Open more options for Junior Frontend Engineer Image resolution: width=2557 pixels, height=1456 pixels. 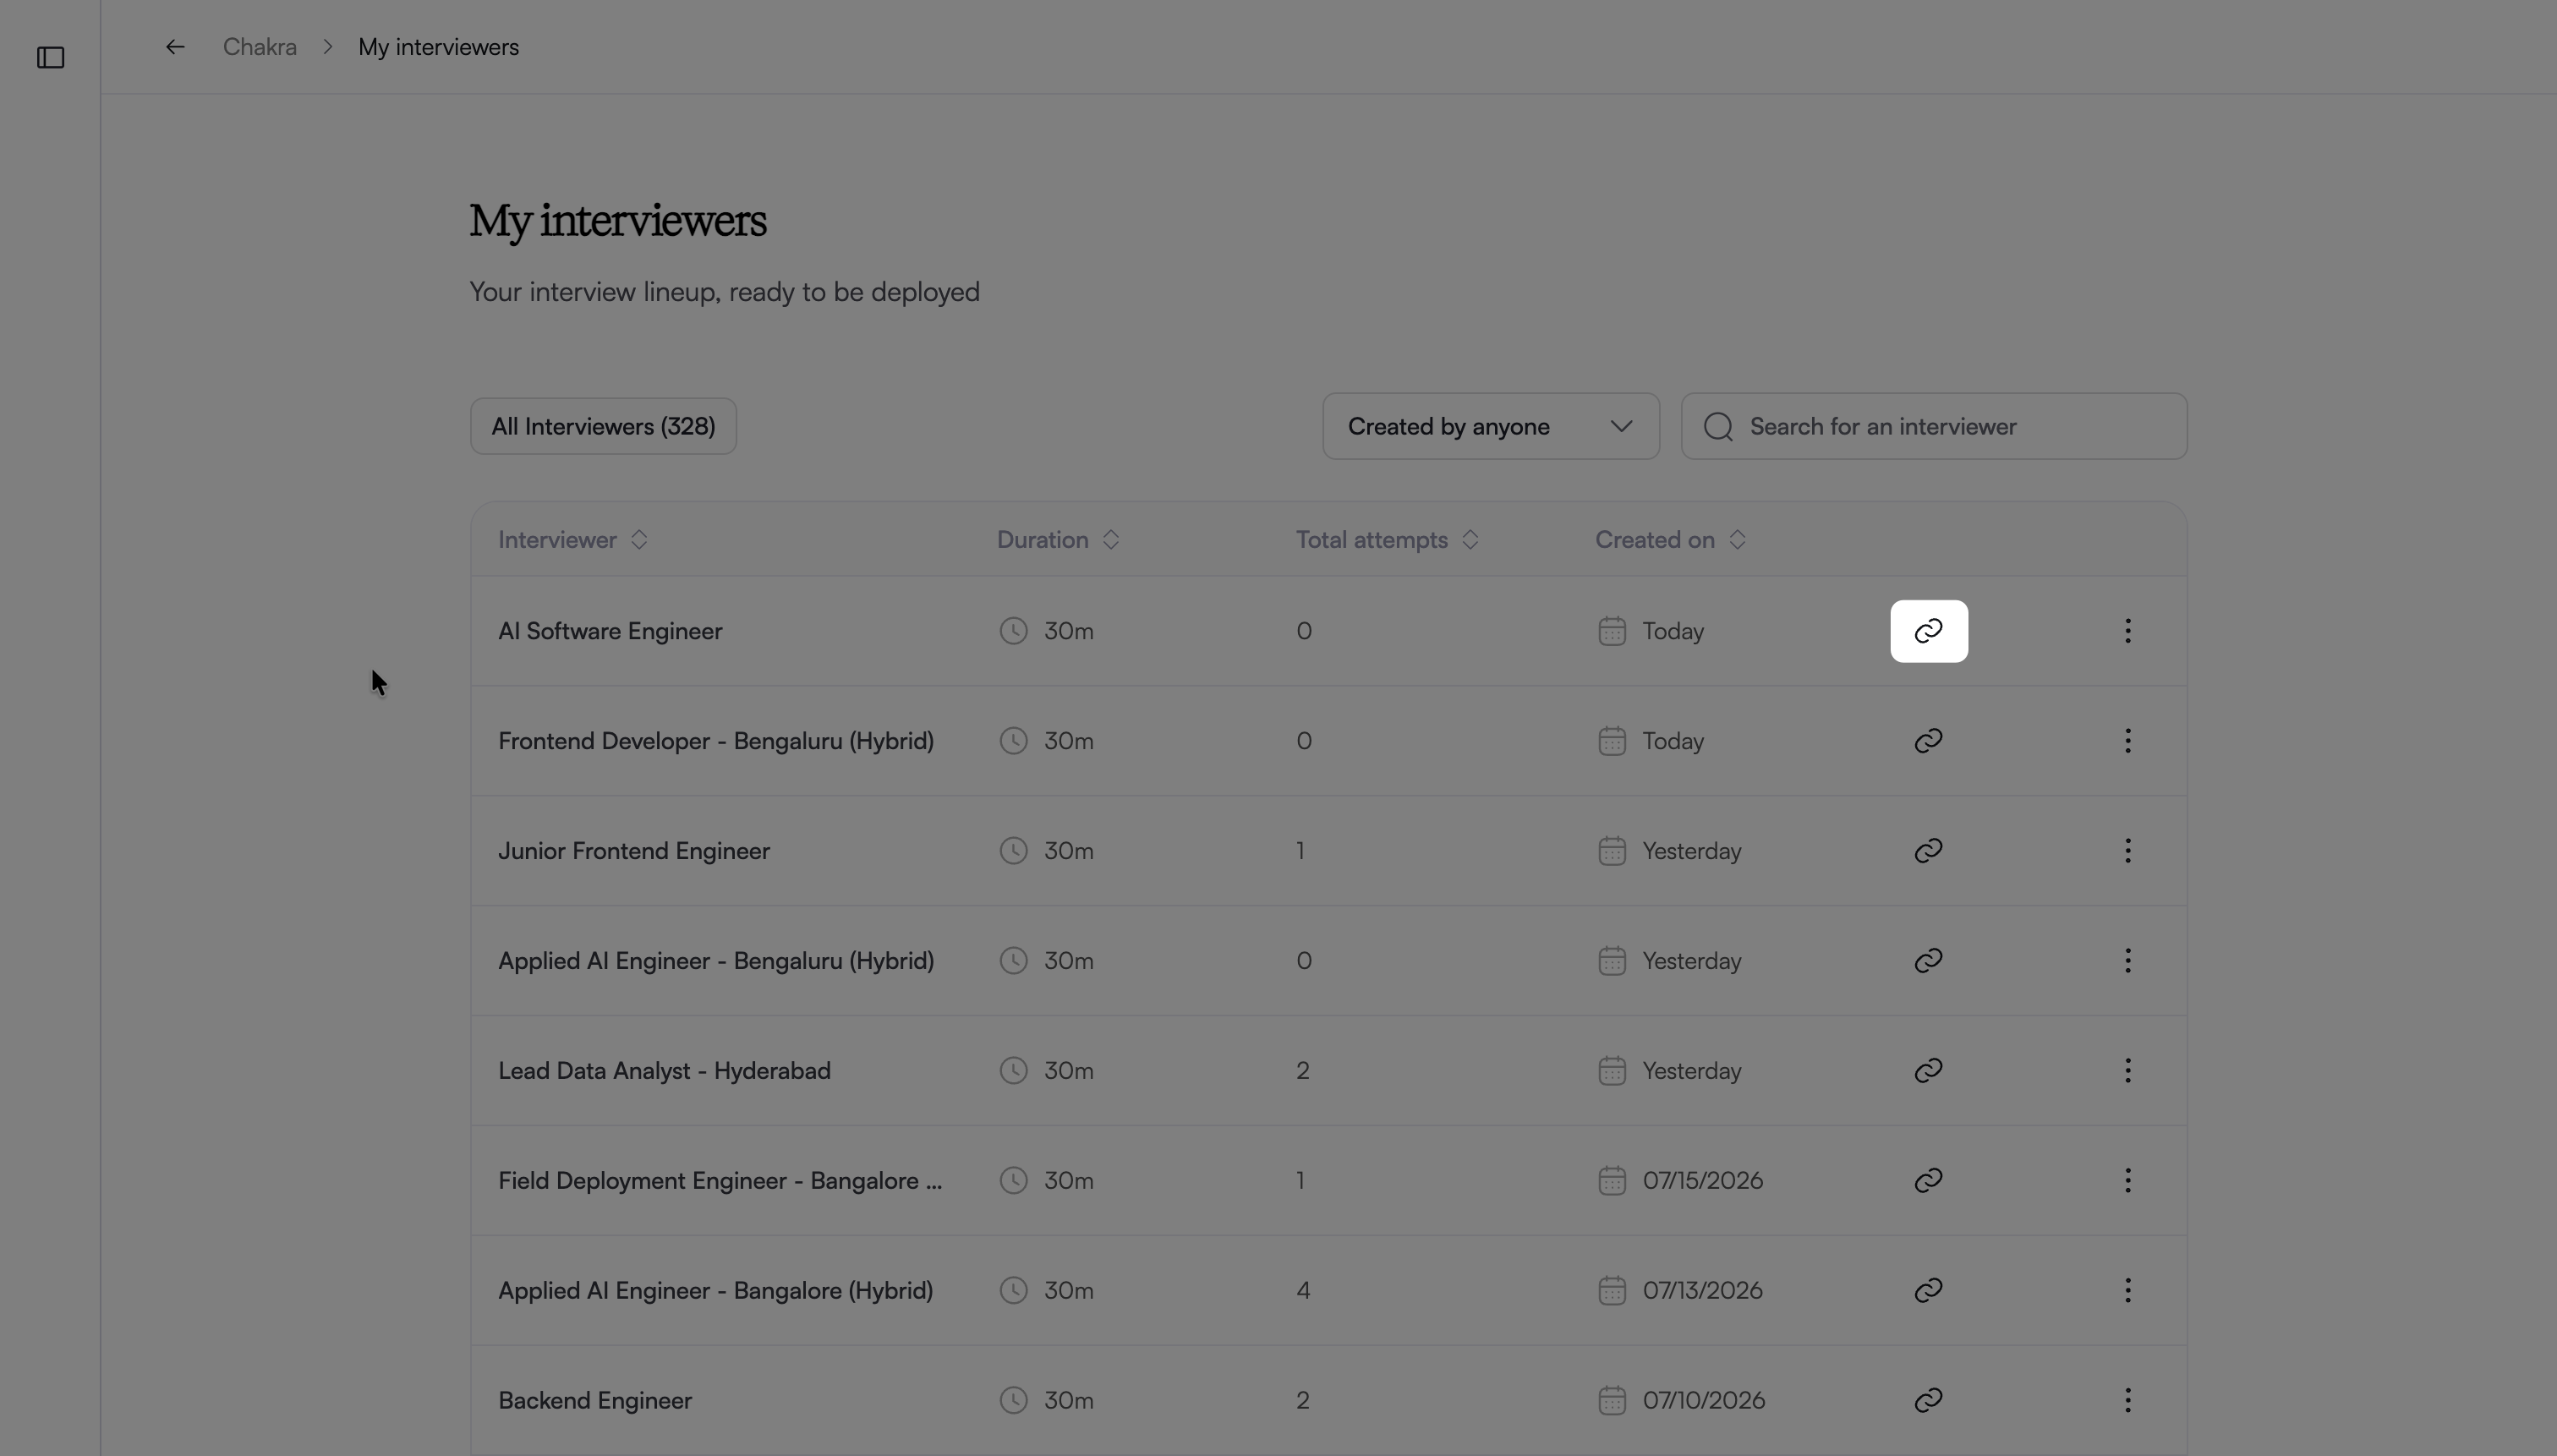point(2127,851)
